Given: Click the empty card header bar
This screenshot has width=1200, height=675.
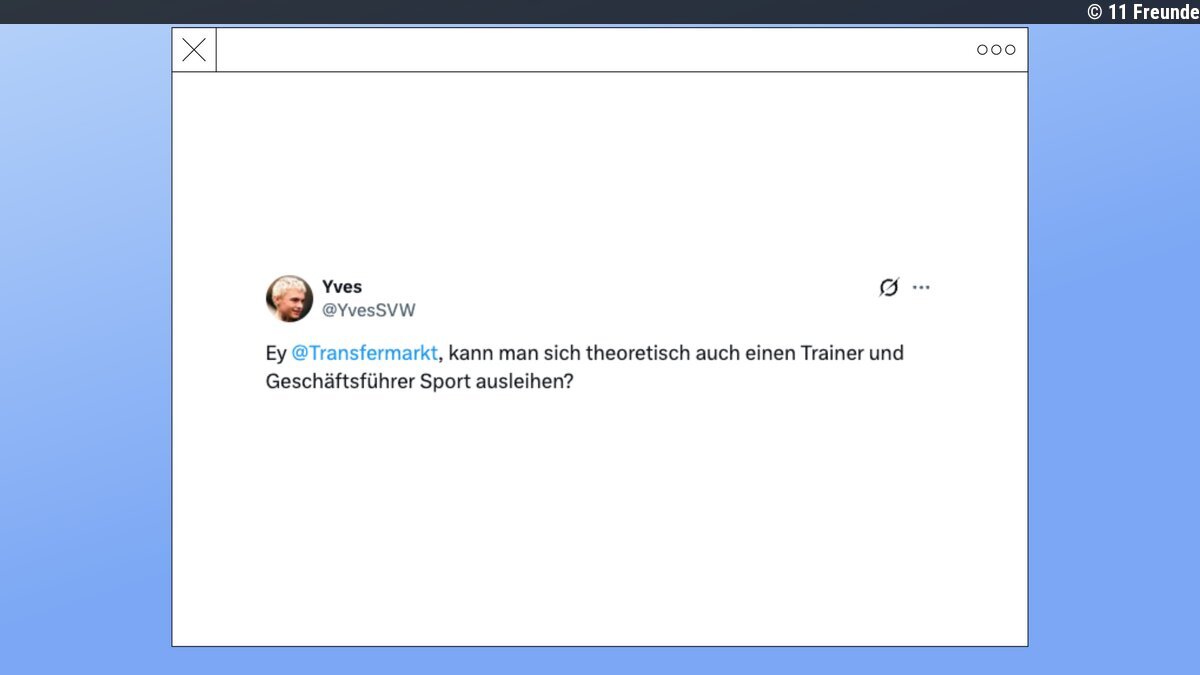Looking at the screenshot, I should (600, 50).
